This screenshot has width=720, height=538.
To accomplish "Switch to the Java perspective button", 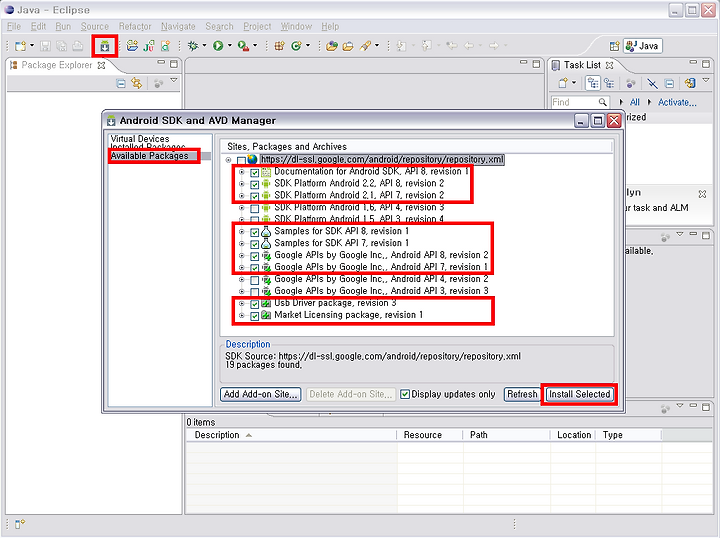I will (x=642, y=46).
